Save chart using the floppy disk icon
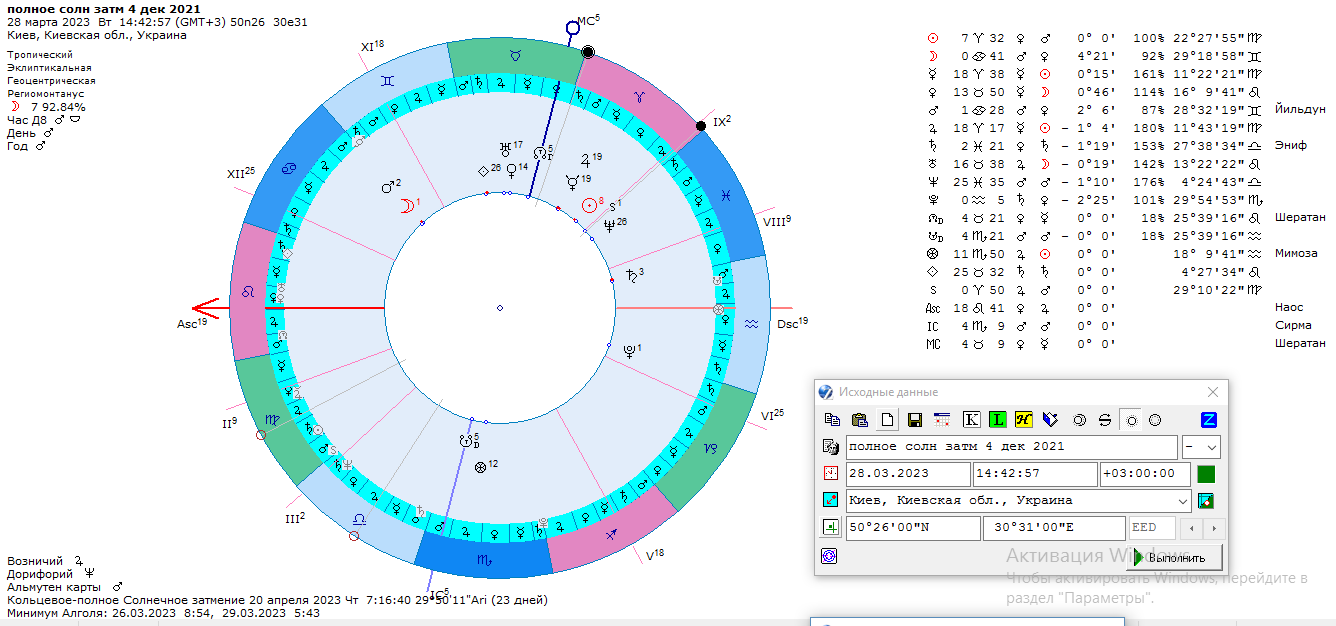Image resolution: width=1336 pixels, height=626 pixels. (913, 419)
